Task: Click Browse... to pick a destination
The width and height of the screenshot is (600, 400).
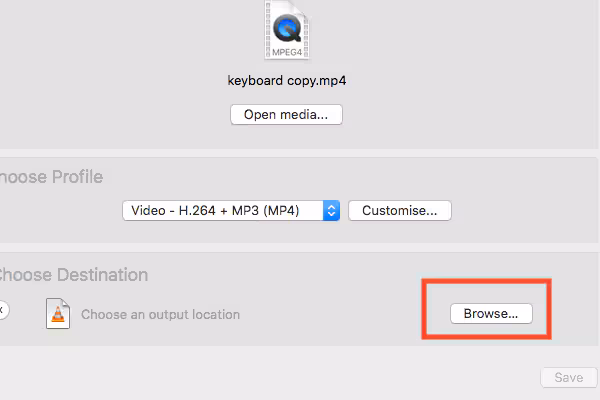Action: pyautogui.click(x=491, y=313)
